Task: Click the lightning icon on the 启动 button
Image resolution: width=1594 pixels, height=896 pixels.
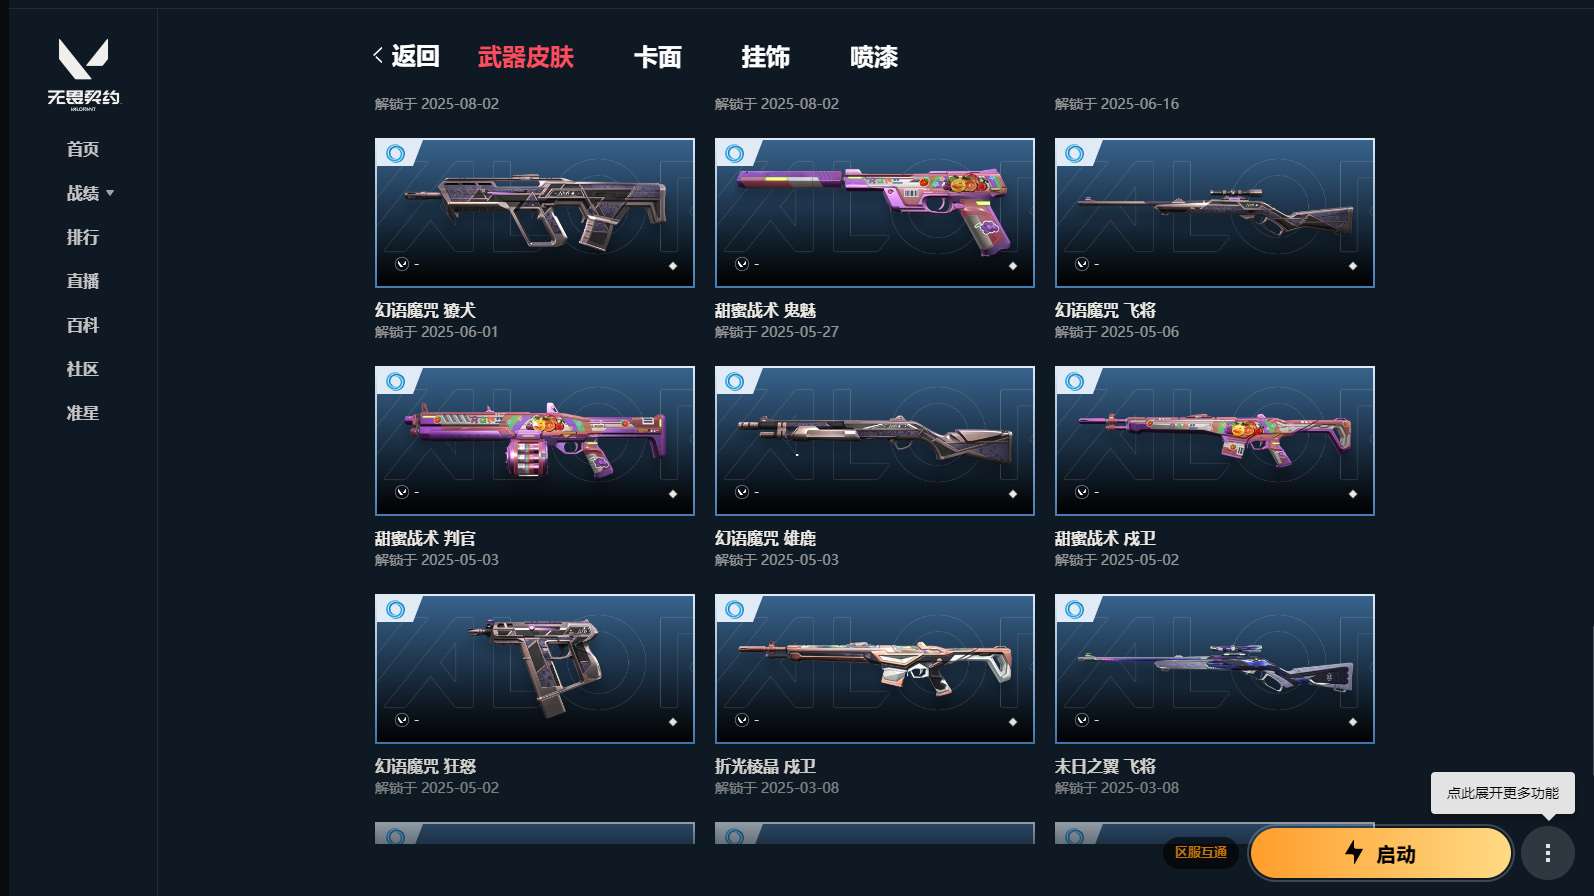Action: click(1354, 852)
